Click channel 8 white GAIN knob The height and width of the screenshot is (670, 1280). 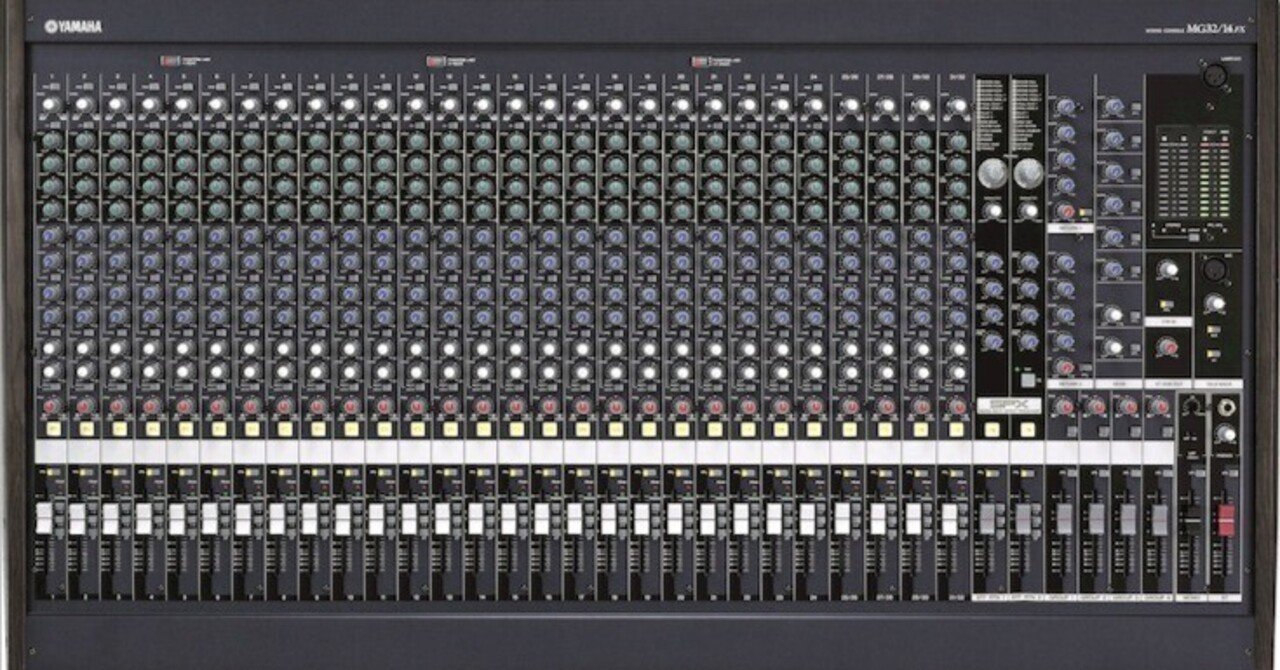pos(282,104)
